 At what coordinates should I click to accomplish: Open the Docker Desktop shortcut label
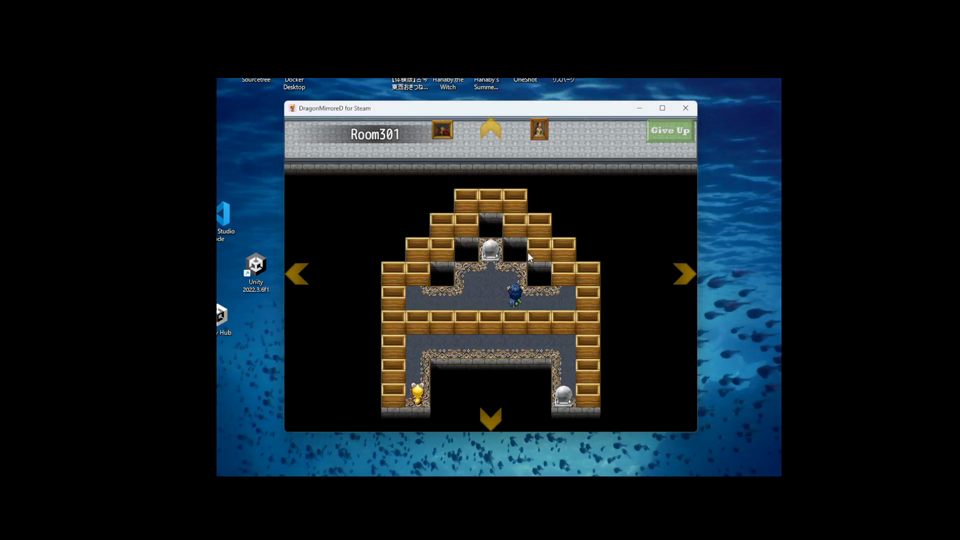click(x=294, y=84)
